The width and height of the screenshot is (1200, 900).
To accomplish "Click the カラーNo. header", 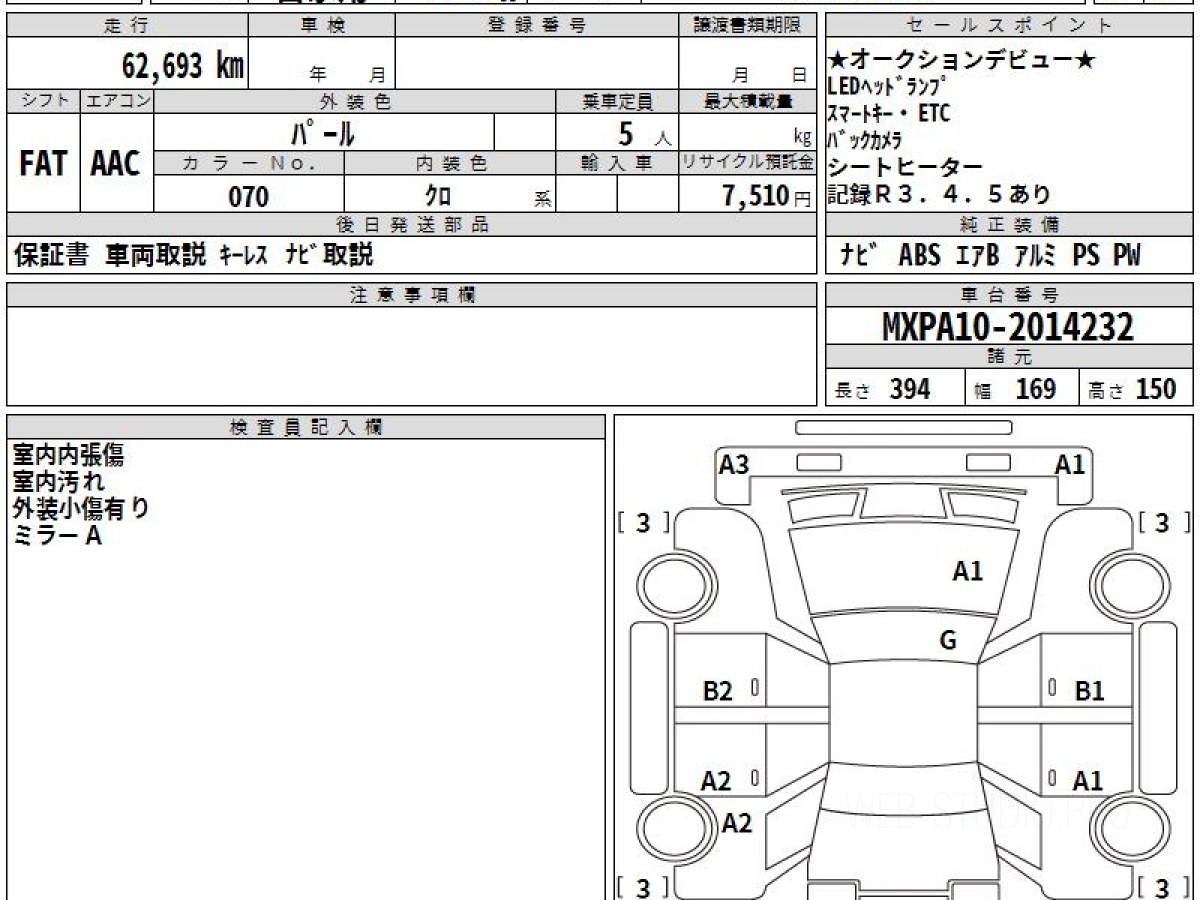I will pyautogui.click(x=249, y=164).
